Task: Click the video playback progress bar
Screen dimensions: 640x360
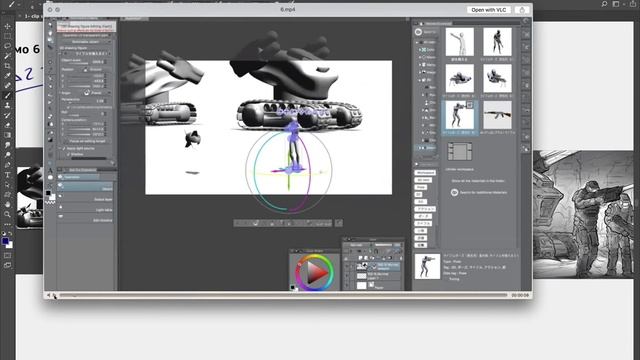Action: [x=283, y=295]
